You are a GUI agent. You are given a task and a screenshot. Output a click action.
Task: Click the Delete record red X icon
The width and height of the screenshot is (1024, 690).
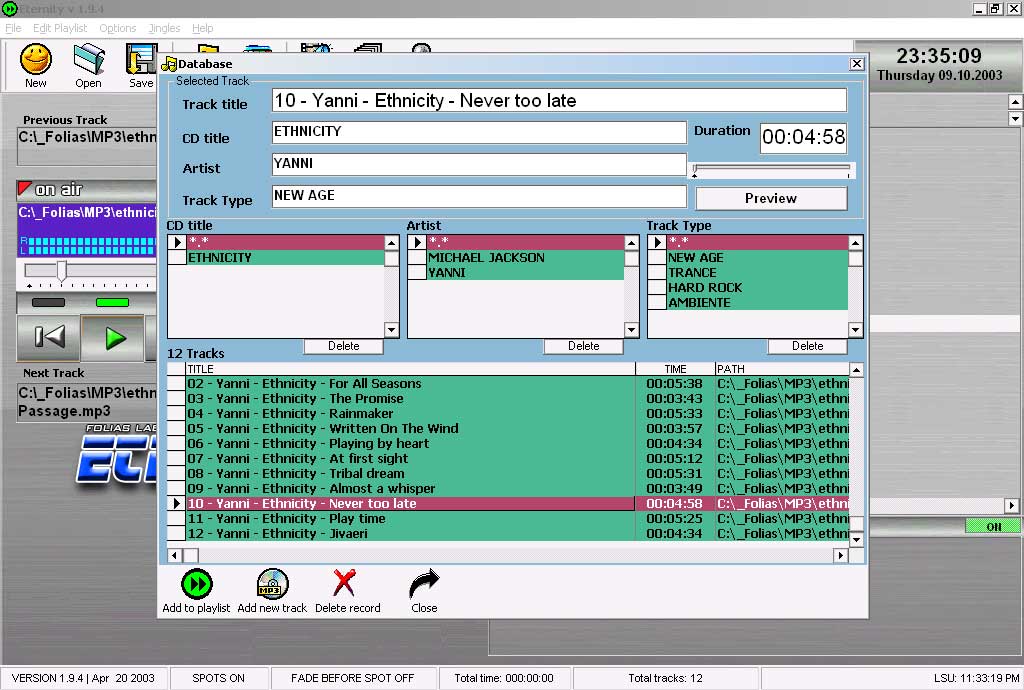344,583
